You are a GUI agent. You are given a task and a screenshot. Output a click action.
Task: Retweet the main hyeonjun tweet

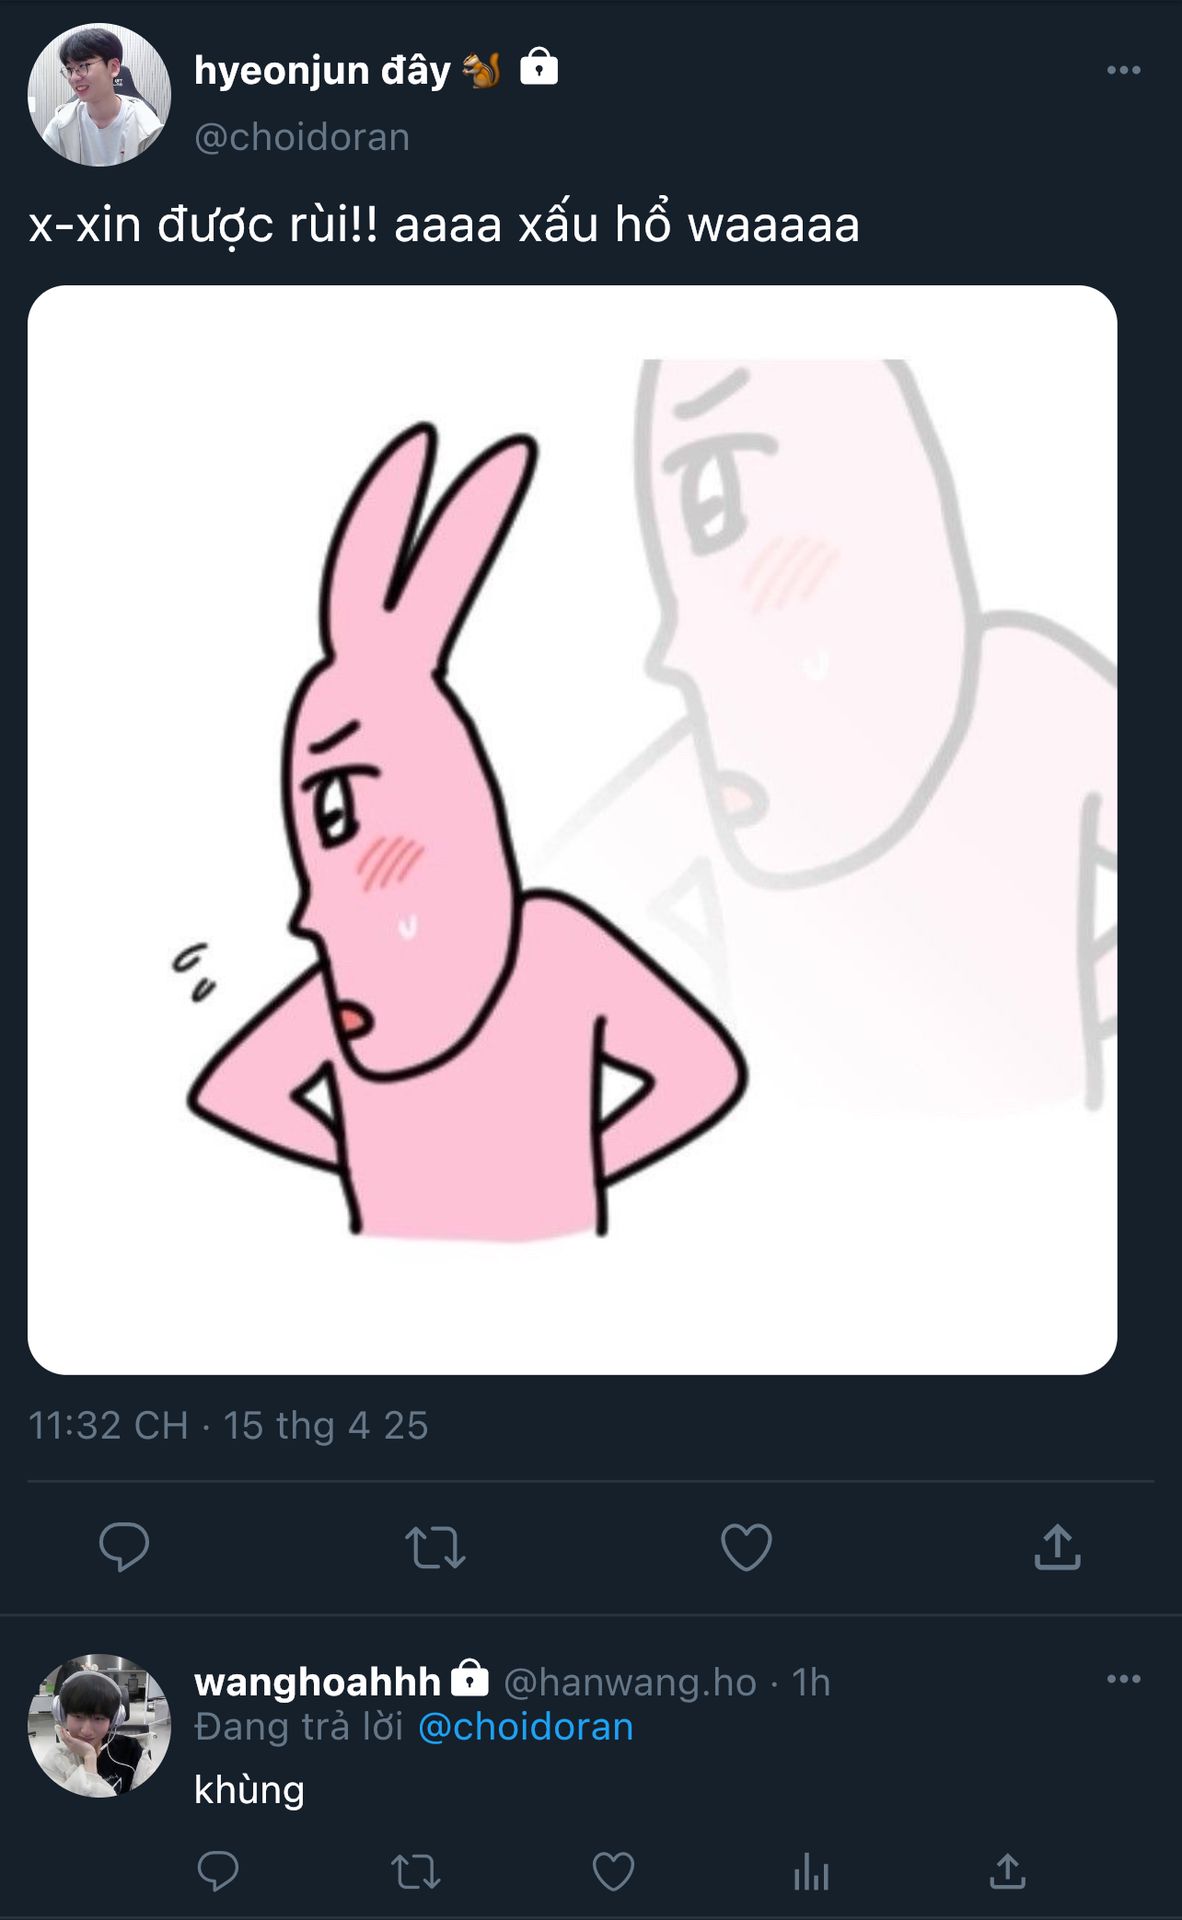[435, 1546]
